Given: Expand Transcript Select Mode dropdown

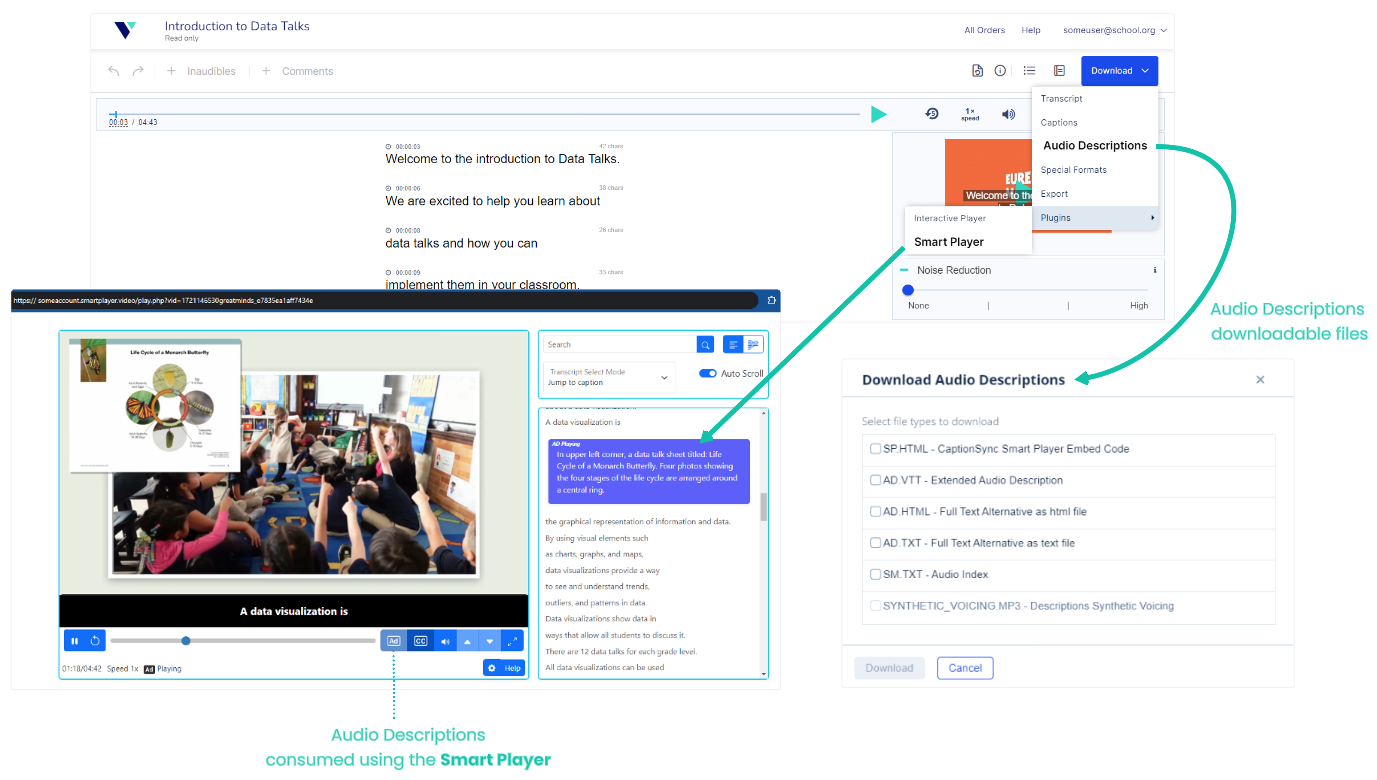Looking at the screenshot, I should pyautogui.click(x=608, y=377).
